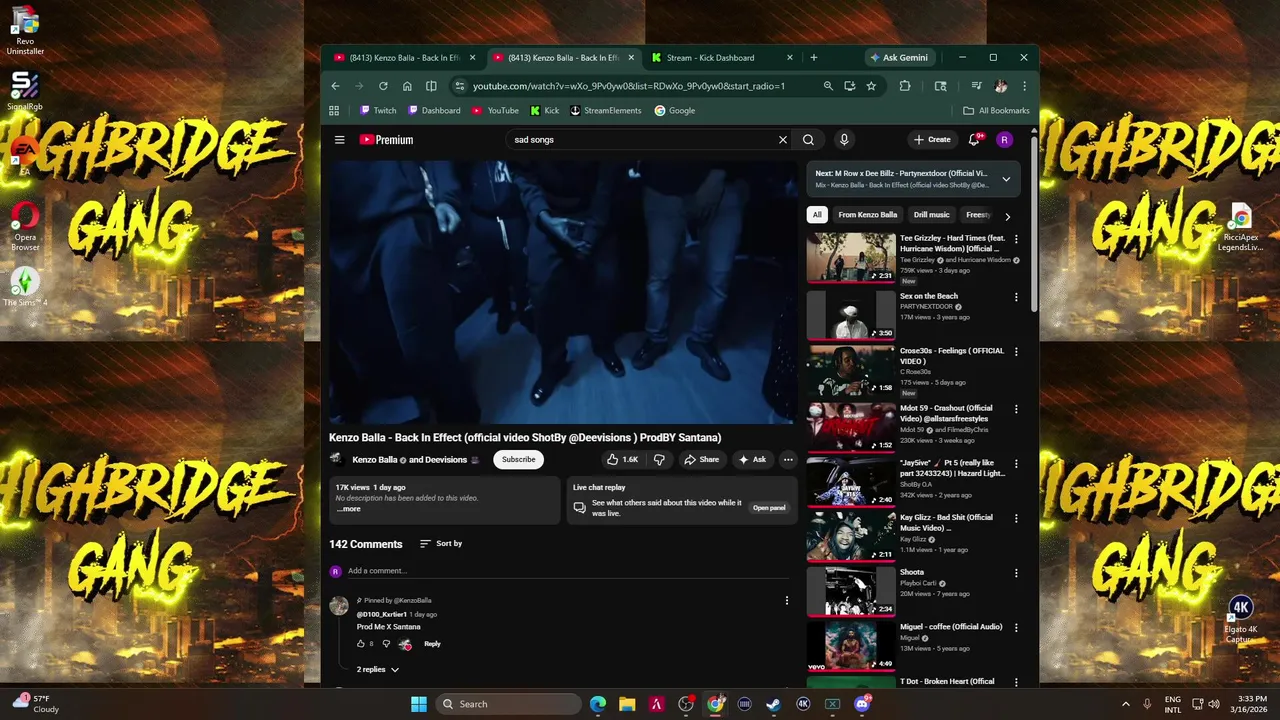This screenshot has height=720, width=1280.
Task: Click the YouTube Premium logo
Action: click(x=386, y=140)
